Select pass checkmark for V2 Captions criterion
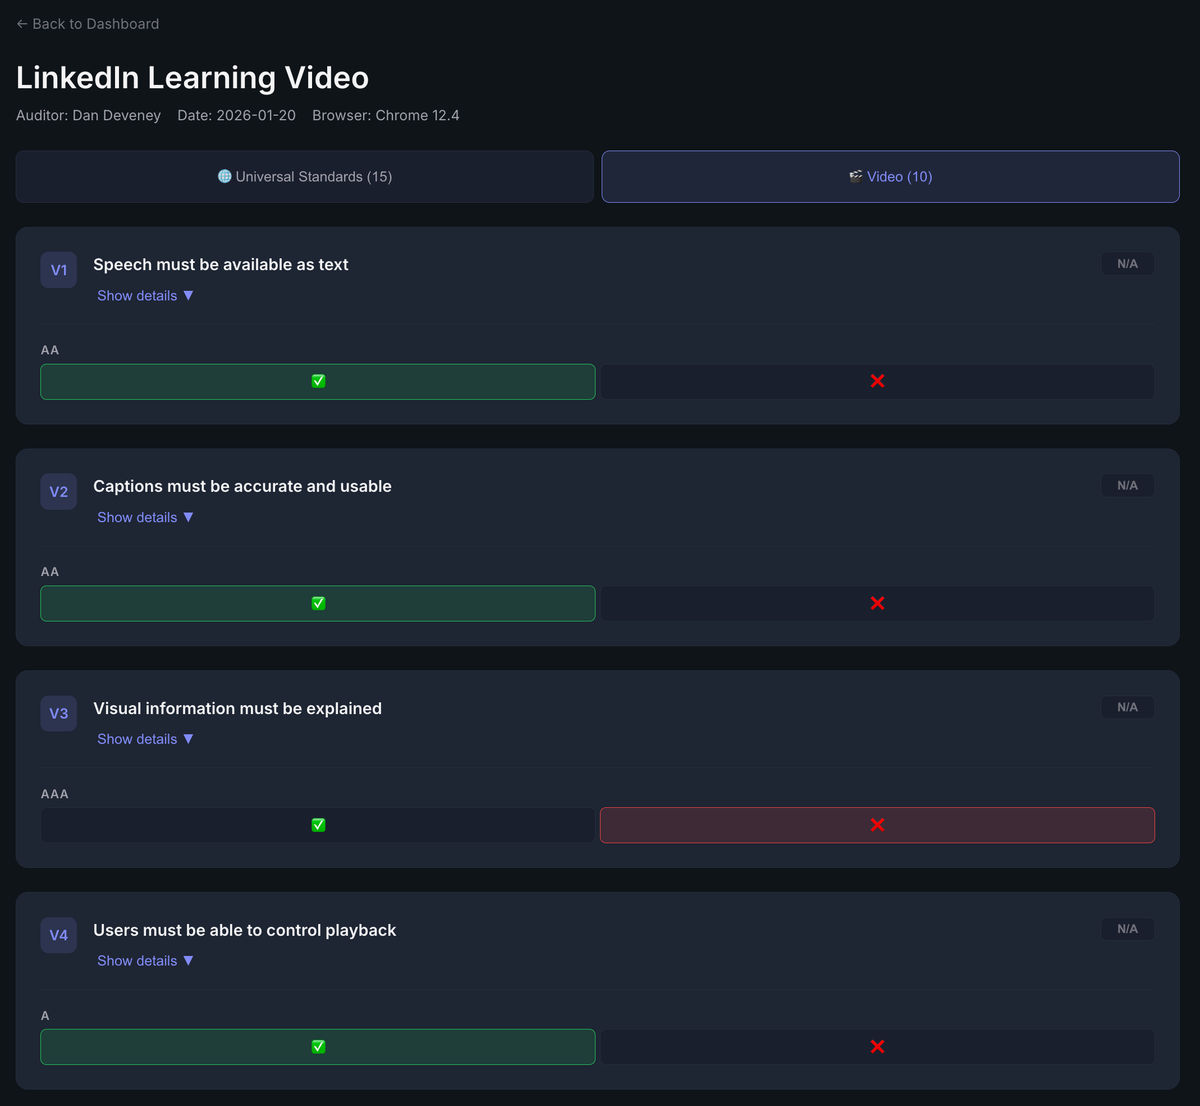The image size is (1200, 1106). coord(318,604)
